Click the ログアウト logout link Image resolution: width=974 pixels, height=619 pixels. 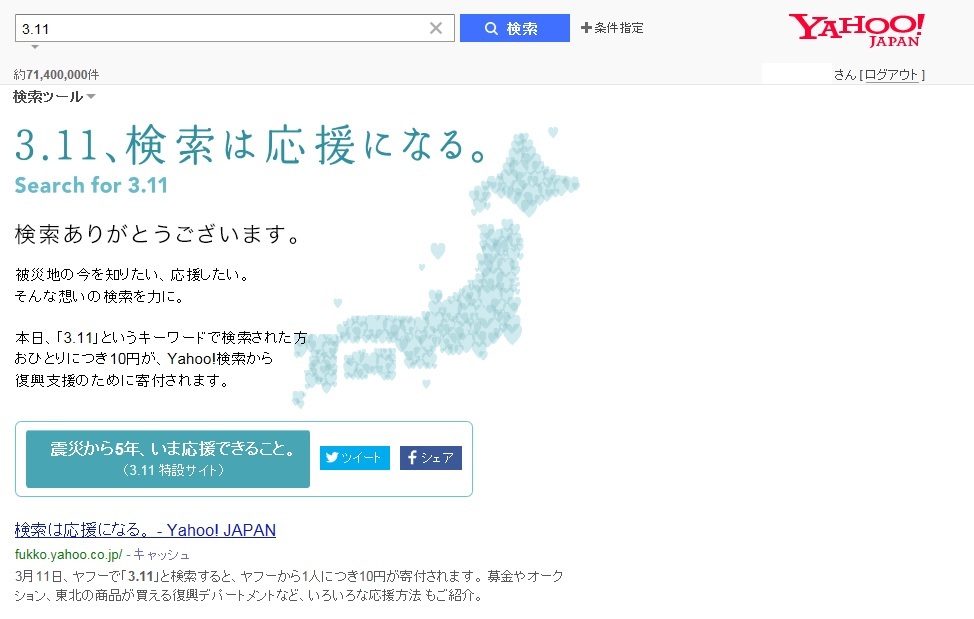[x=891, y=75]
